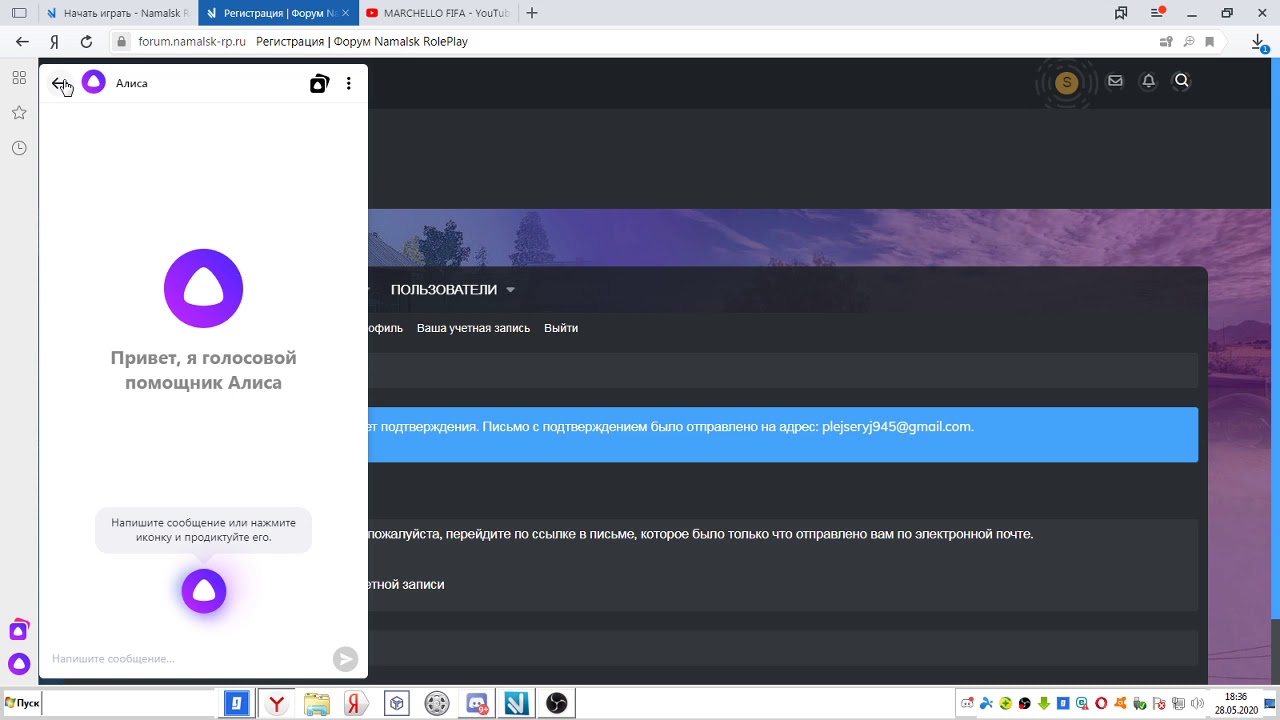Image resolution: width=1280 pixels, height=720 pixels.
Task: Switch to the 'MARCHELLO FIFA - YouTube' tab
Action: click(x=438, y=13)
